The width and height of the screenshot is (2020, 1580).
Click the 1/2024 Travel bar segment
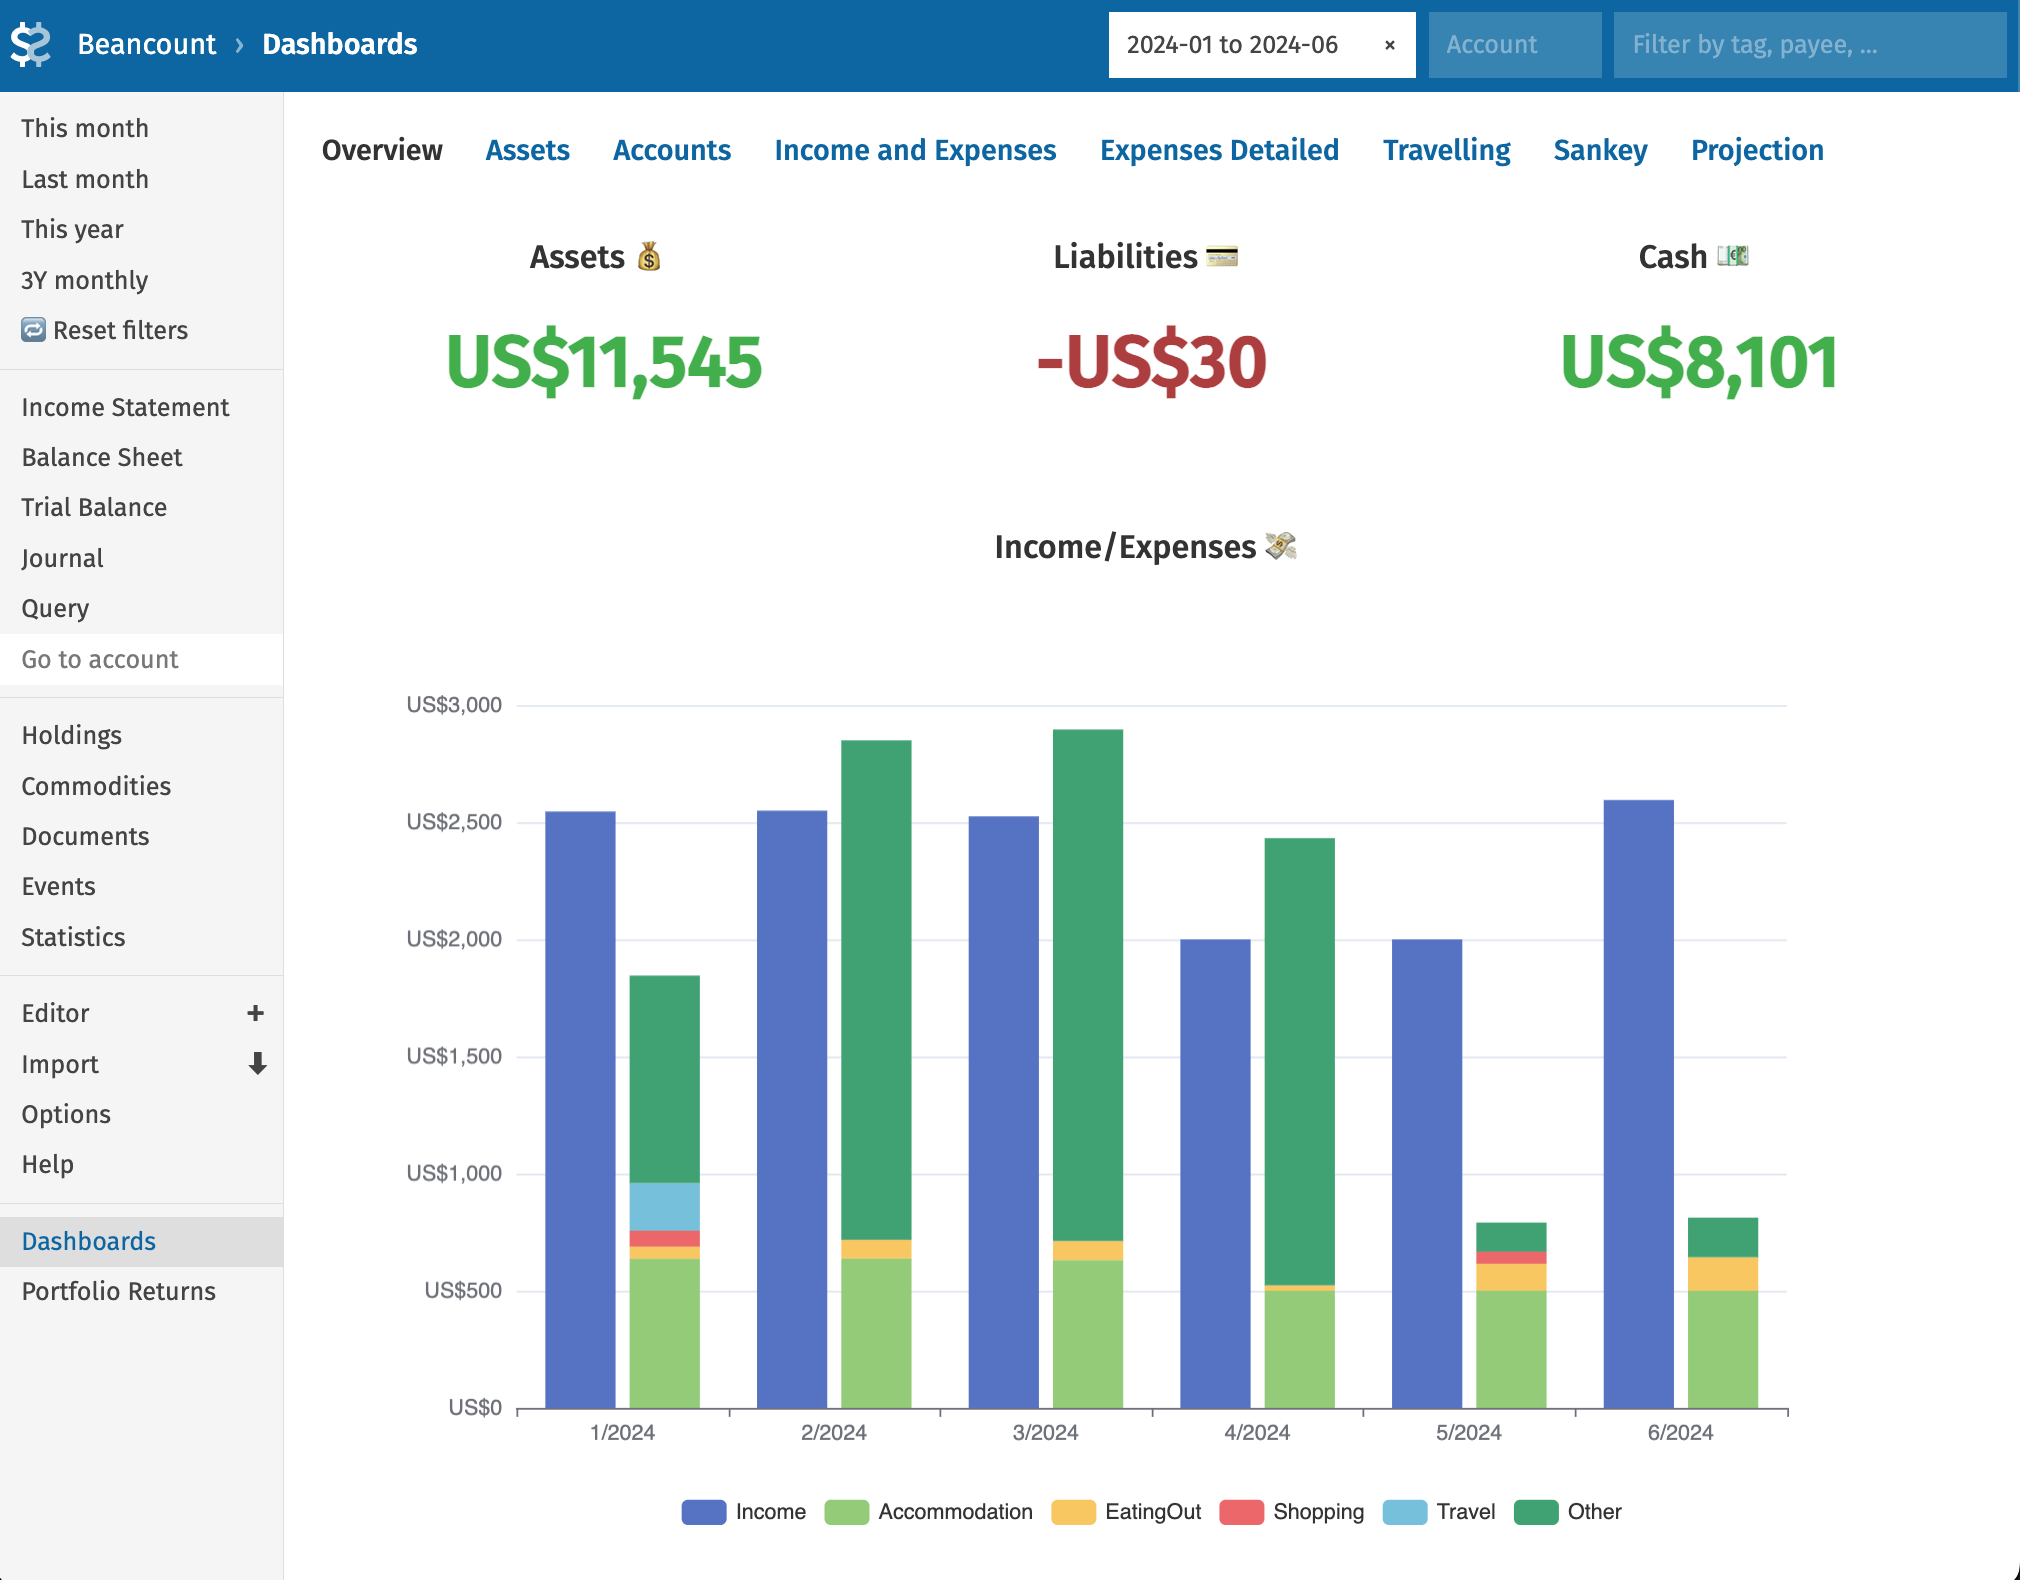[x=665, y=1206]
